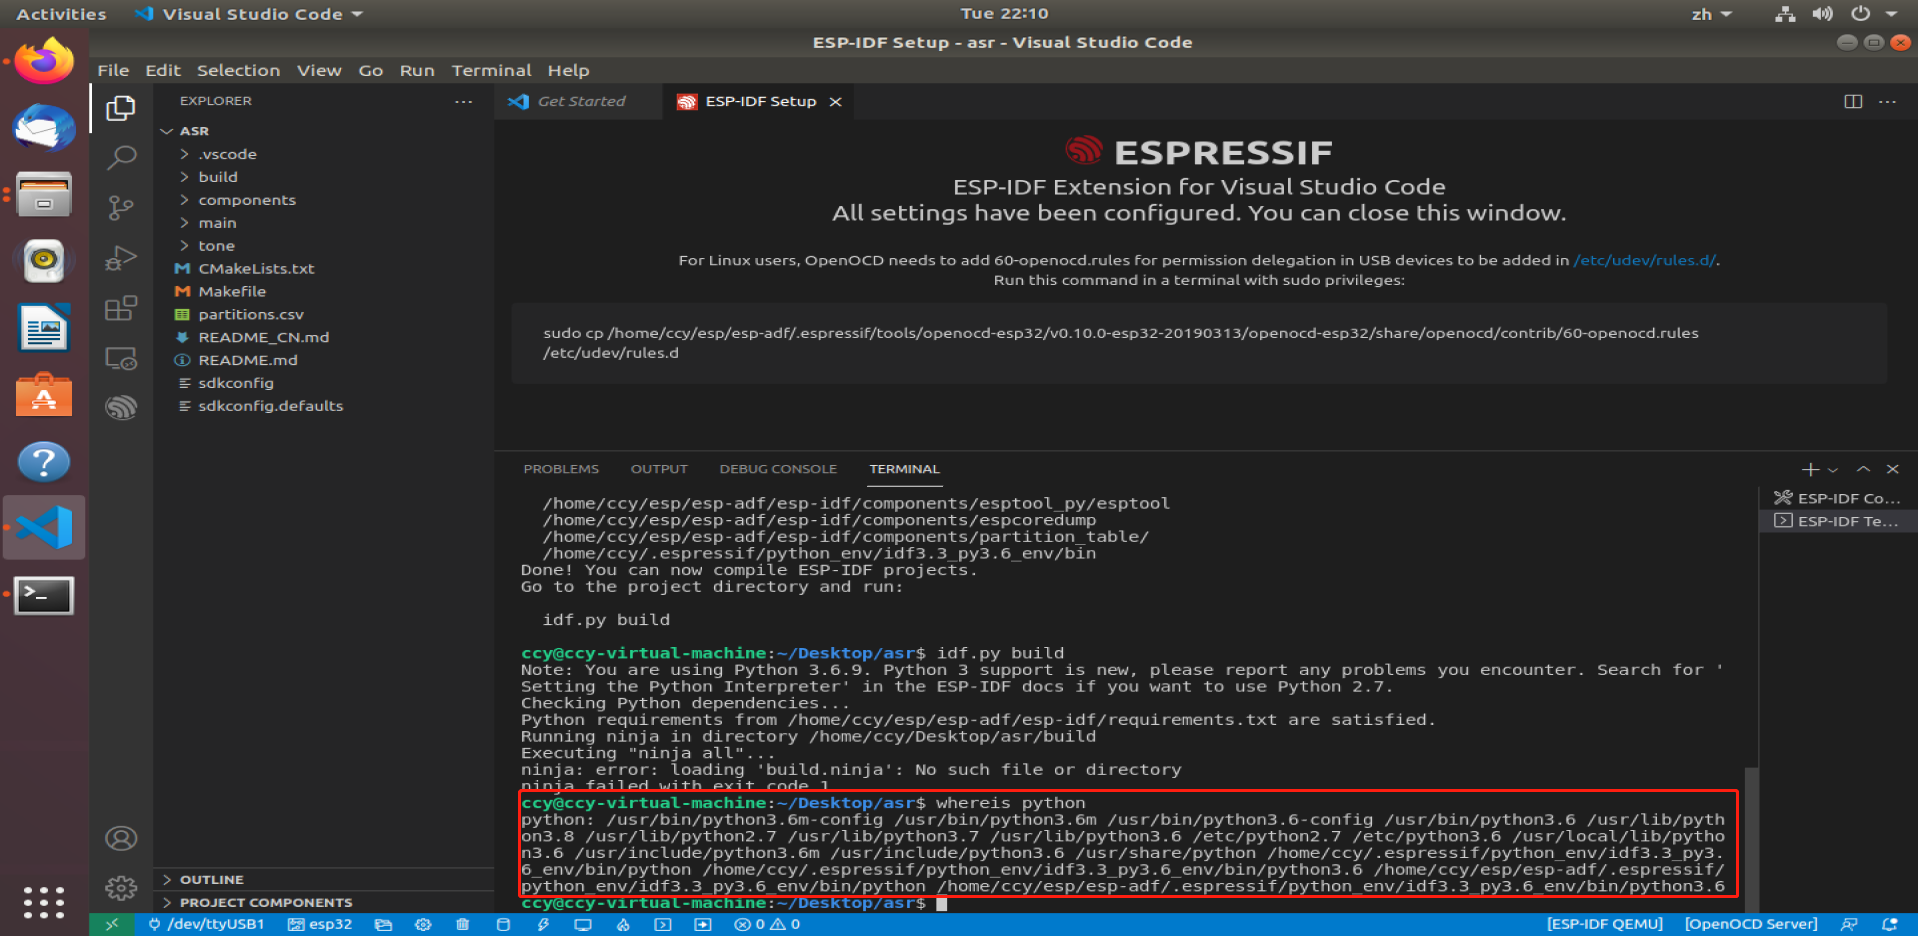Open the Source Control view

(121, 207)
